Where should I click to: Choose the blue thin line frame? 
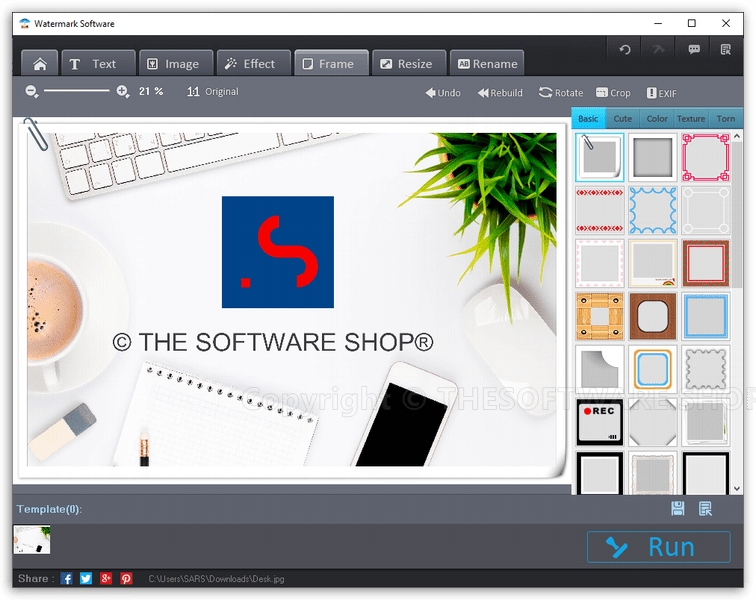[706, 316]
